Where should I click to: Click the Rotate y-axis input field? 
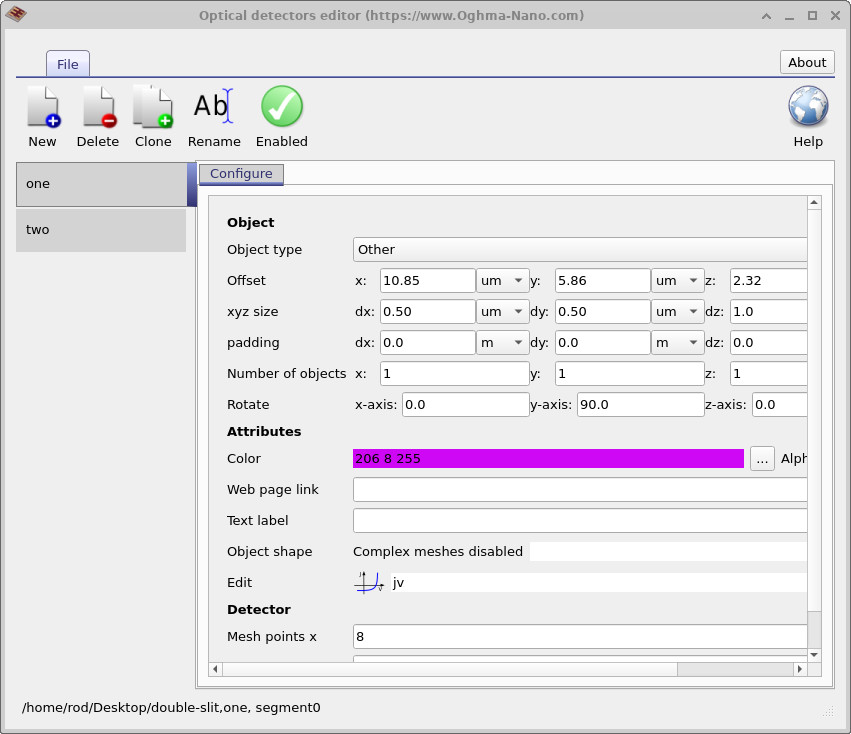pos(640,405)
